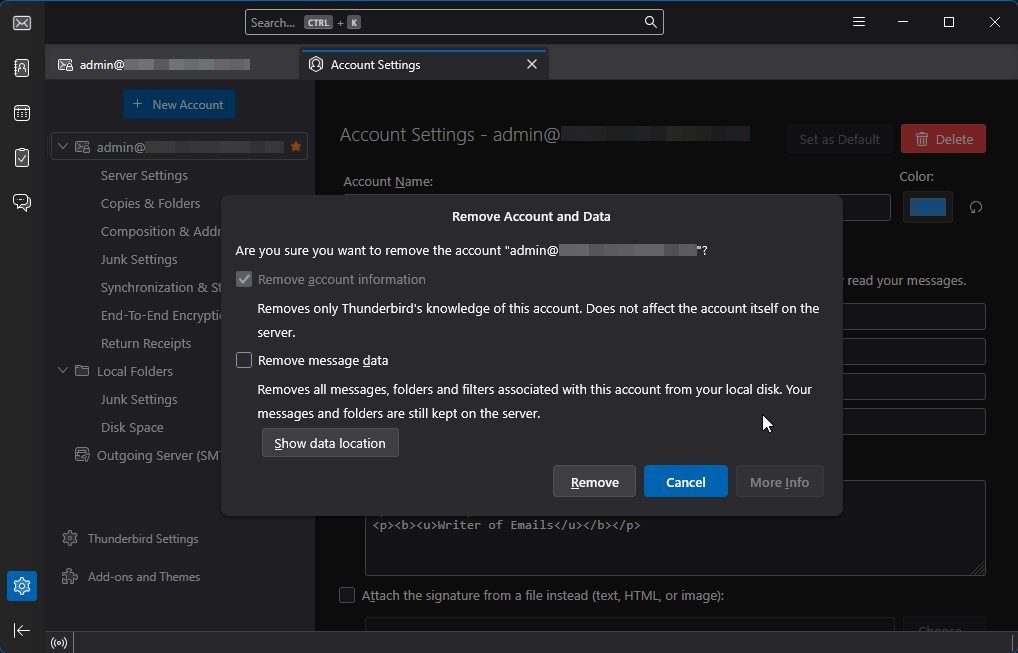Viewport: 1018px width, 653px height.
Task: Pick the blue account color swatch
Action: coord(928,207)
